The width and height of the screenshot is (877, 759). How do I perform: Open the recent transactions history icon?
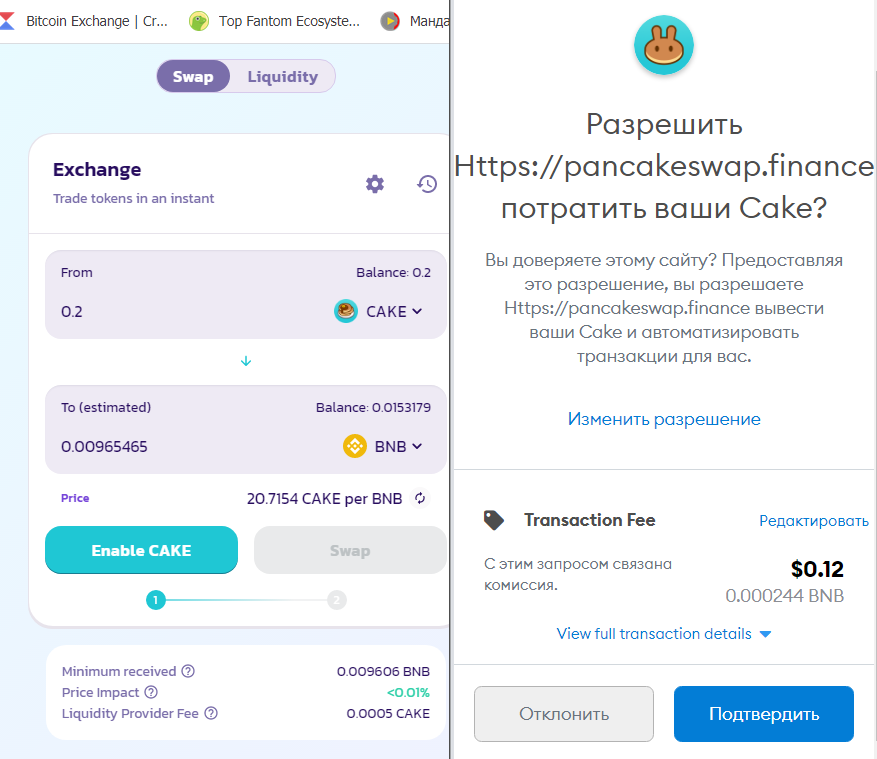coord(427,184)
